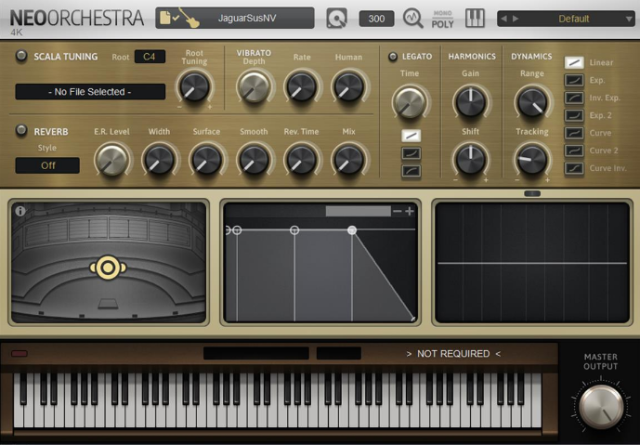Click the gray envelope name field

pos(358,211)
